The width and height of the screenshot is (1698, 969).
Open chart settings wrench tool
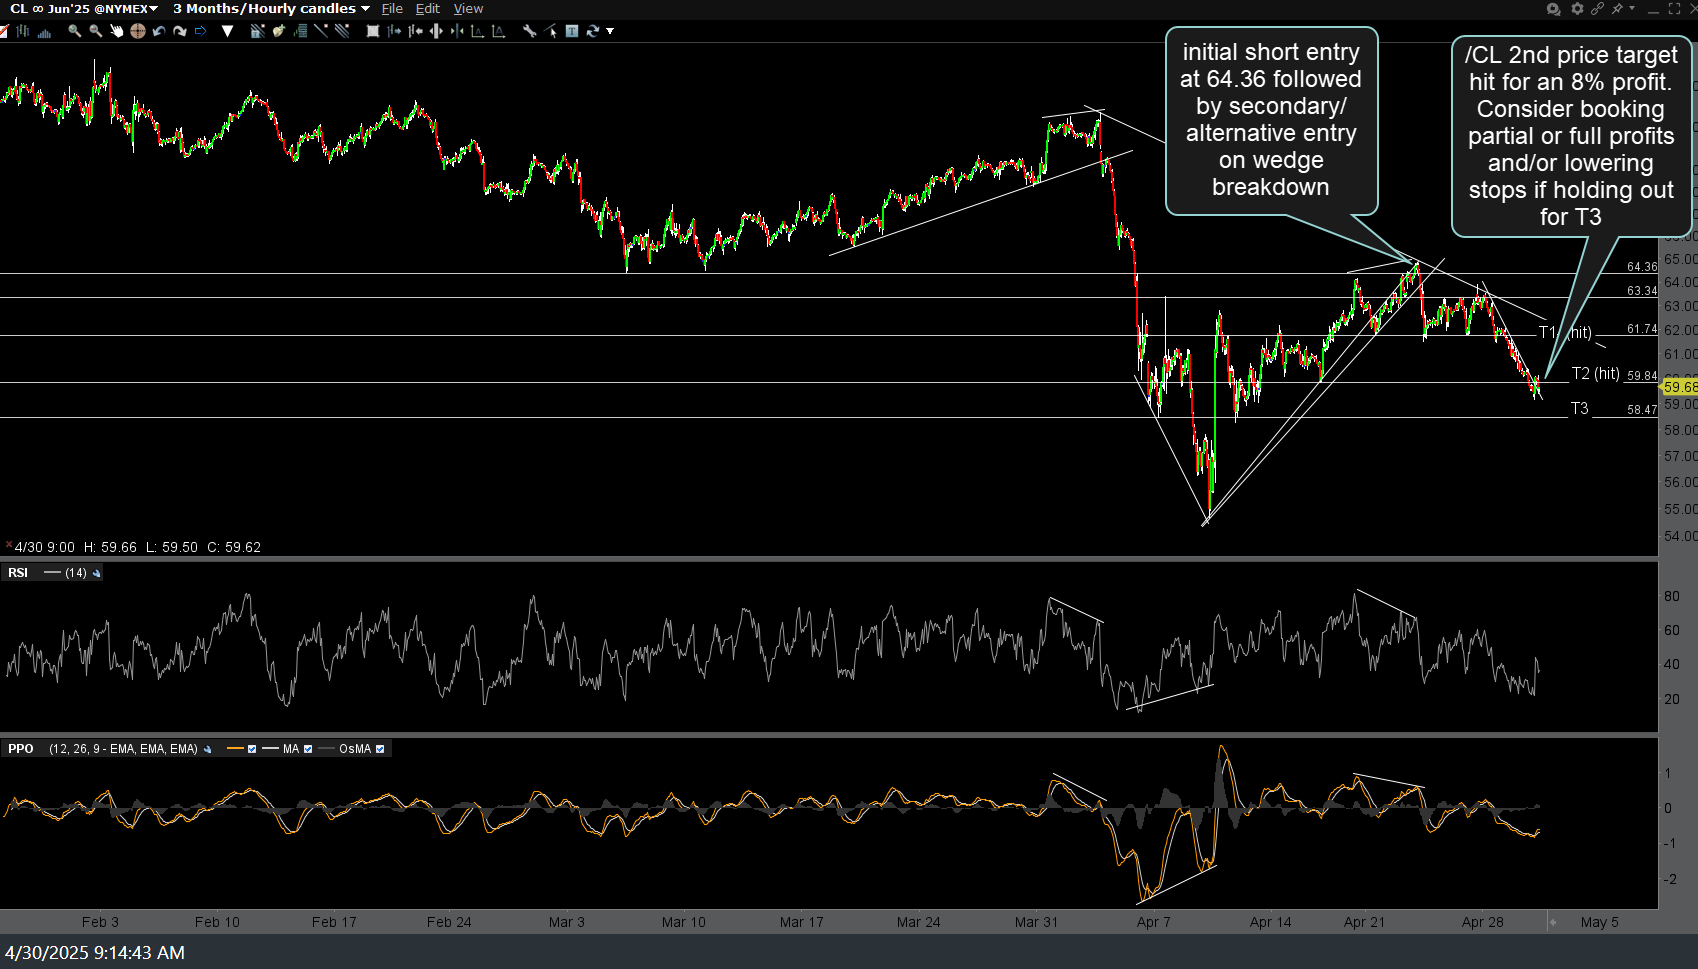pos(530,31)
